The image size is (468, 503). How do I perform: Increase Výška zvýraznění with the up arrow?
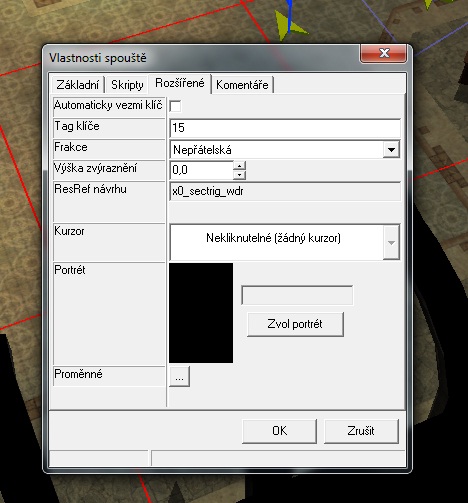click(x=239, y=165)
